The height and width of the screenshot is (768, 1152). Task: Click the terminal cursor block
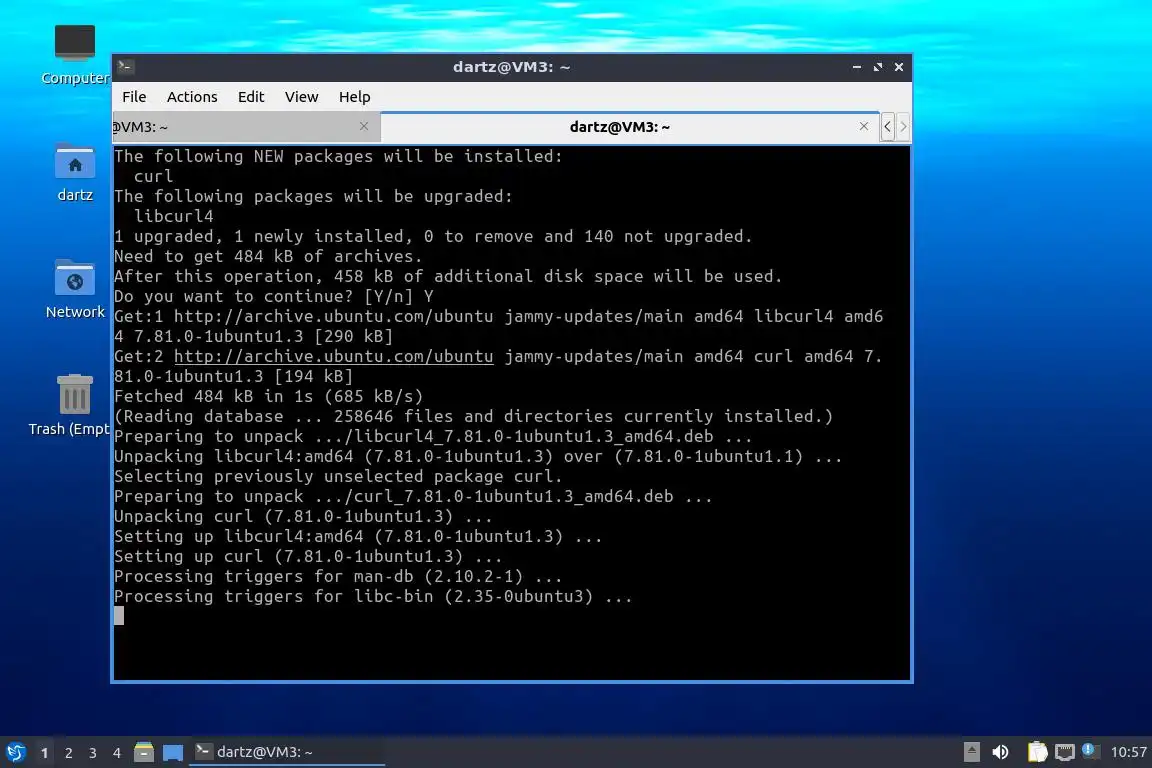(x=119, y=616)
